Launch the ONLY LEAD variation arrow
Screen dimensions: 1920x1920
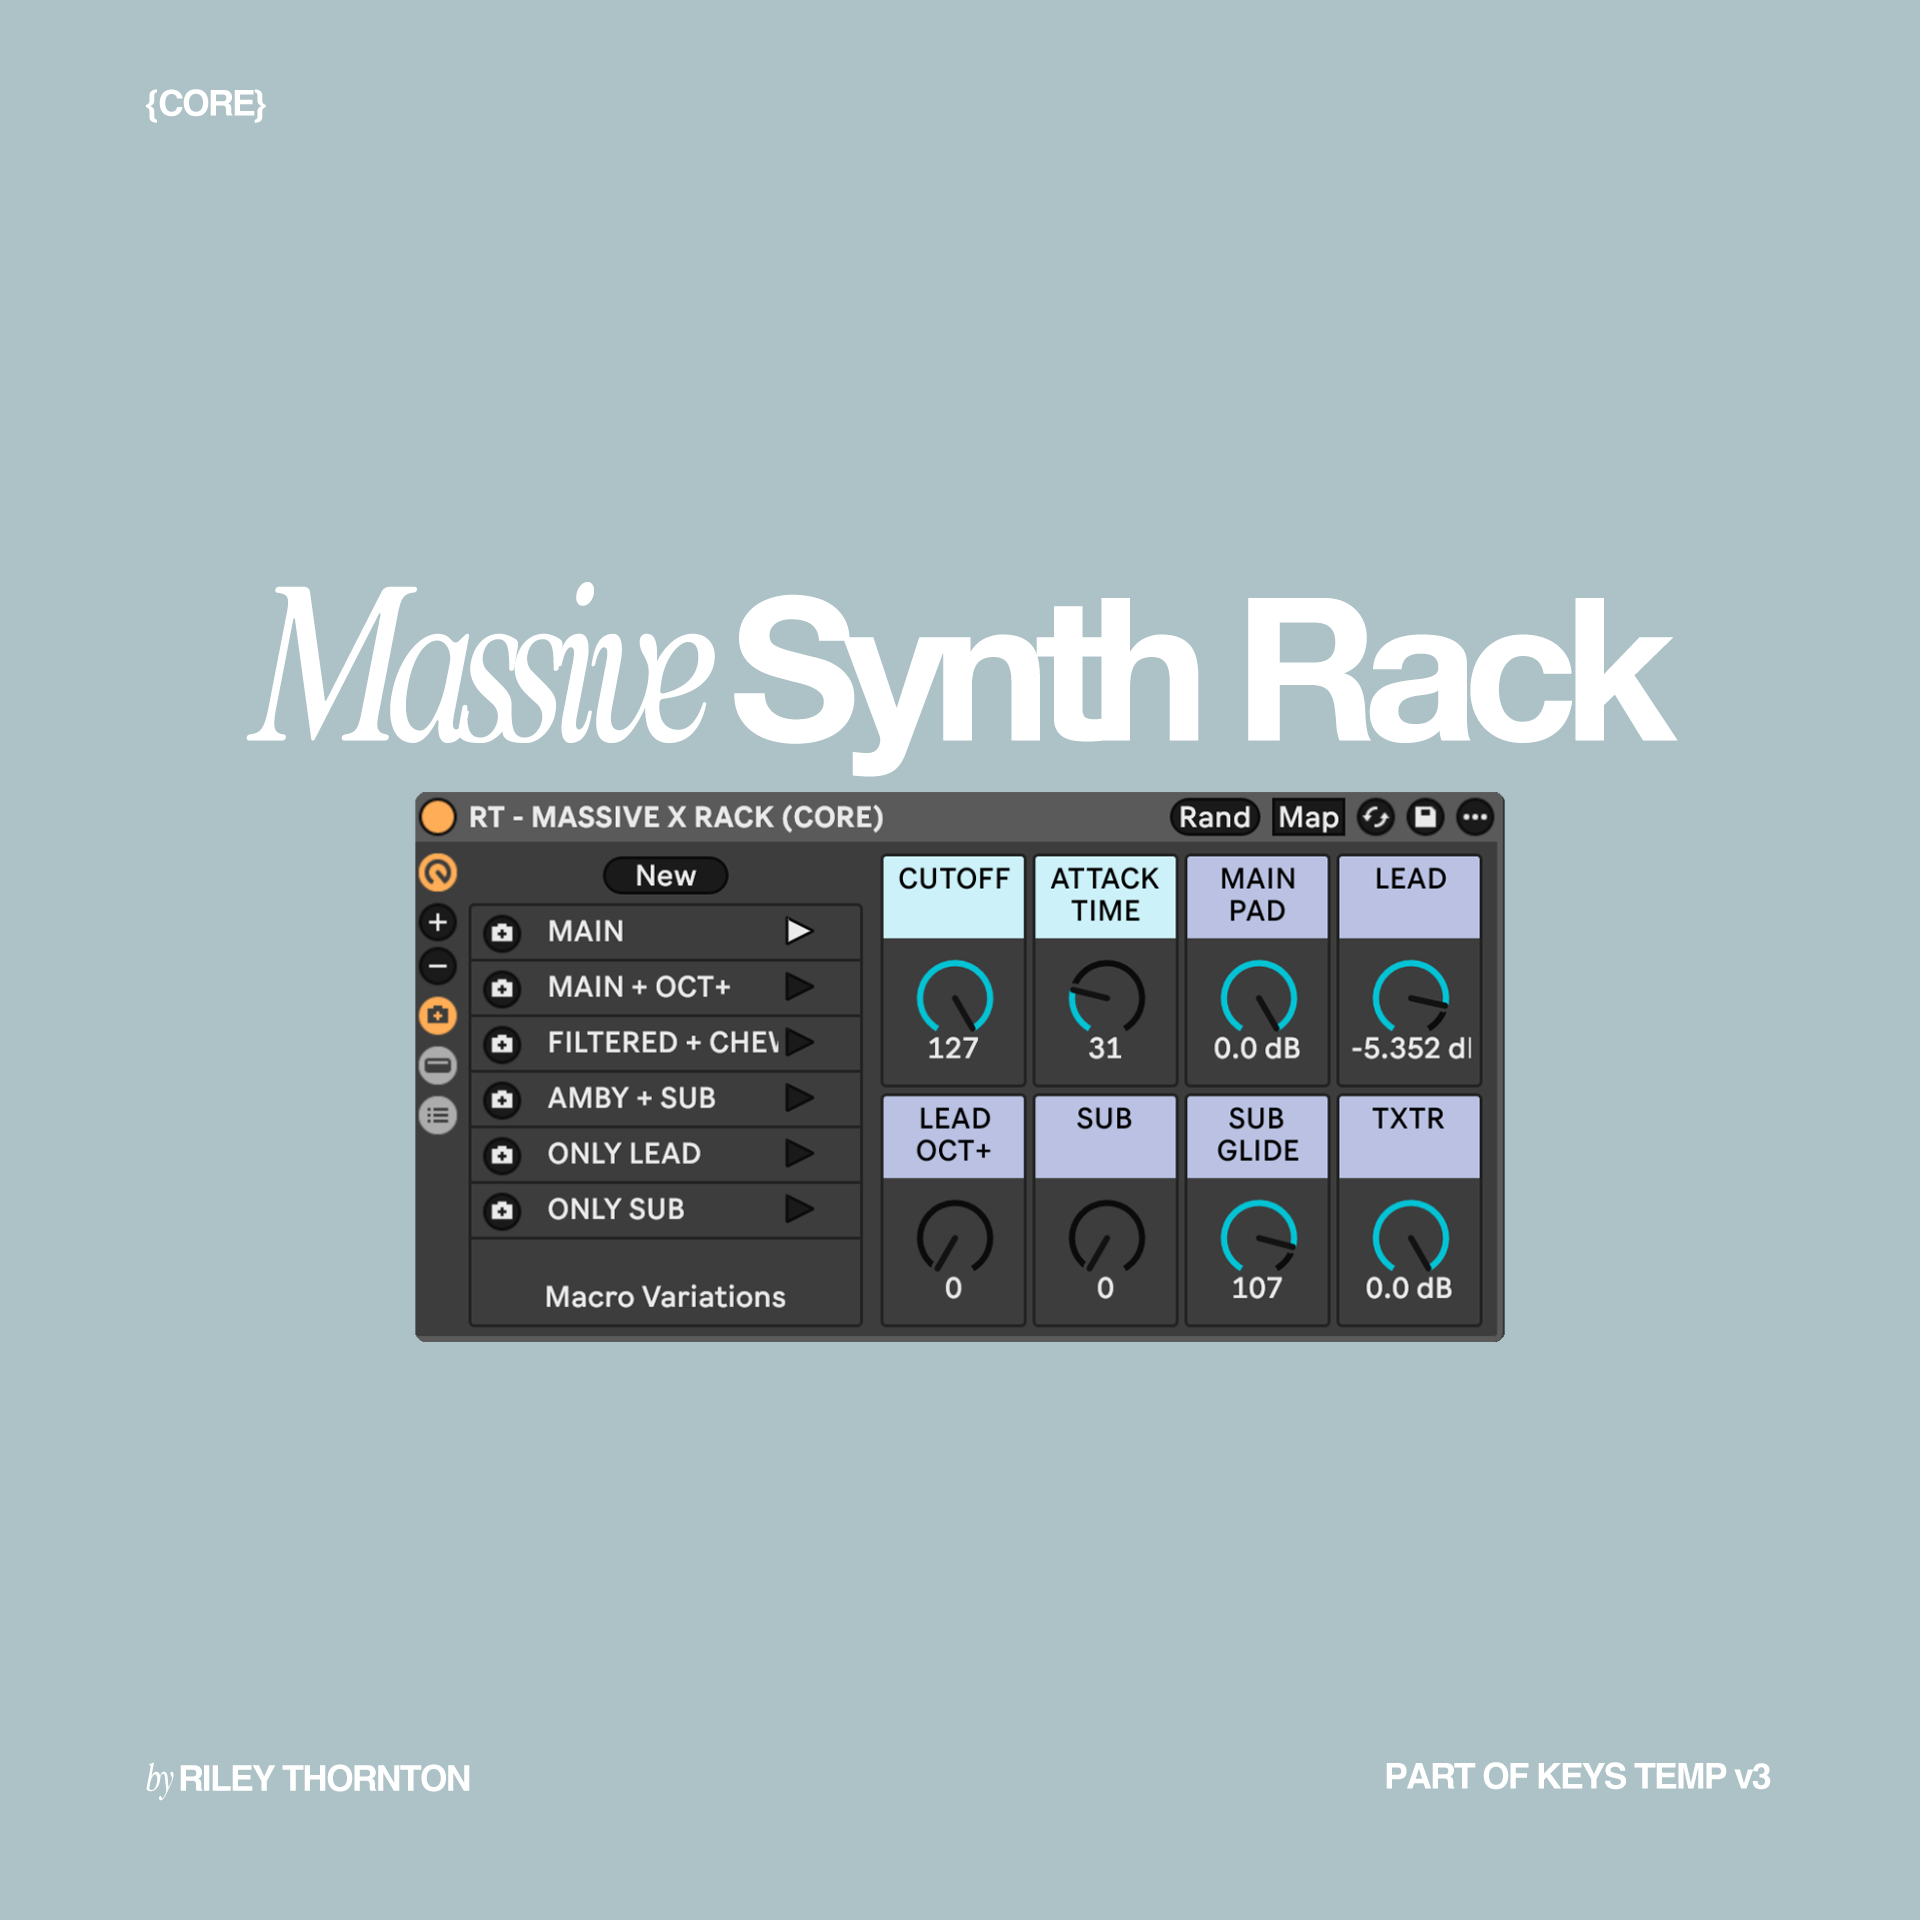[799, 1153]
